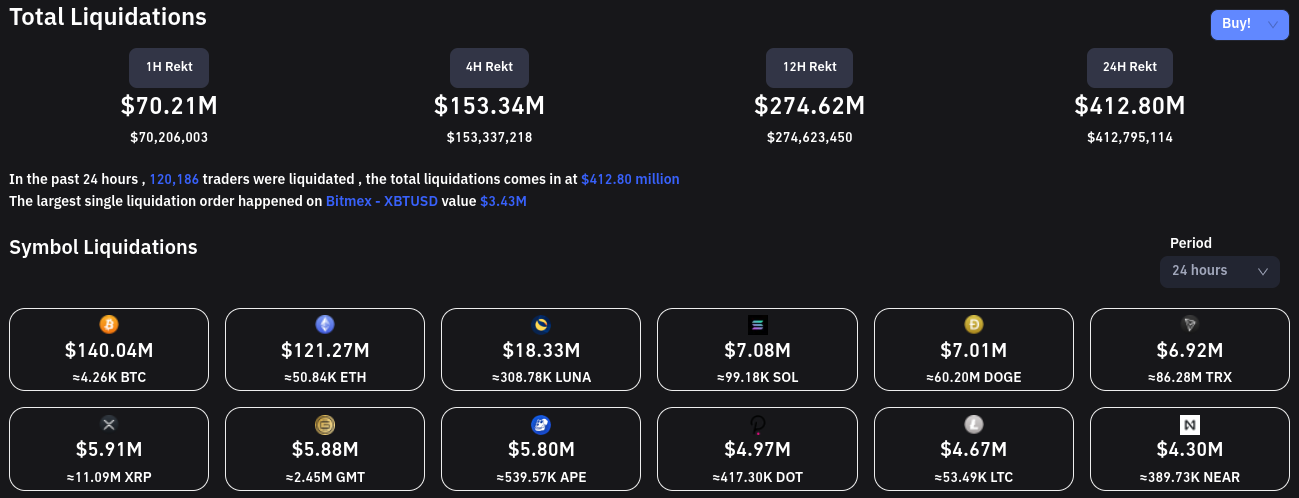The height and width of the screenshot is (498, 1299).
Task: Click the NEAR protocol icon
Action: point(1190,424)
